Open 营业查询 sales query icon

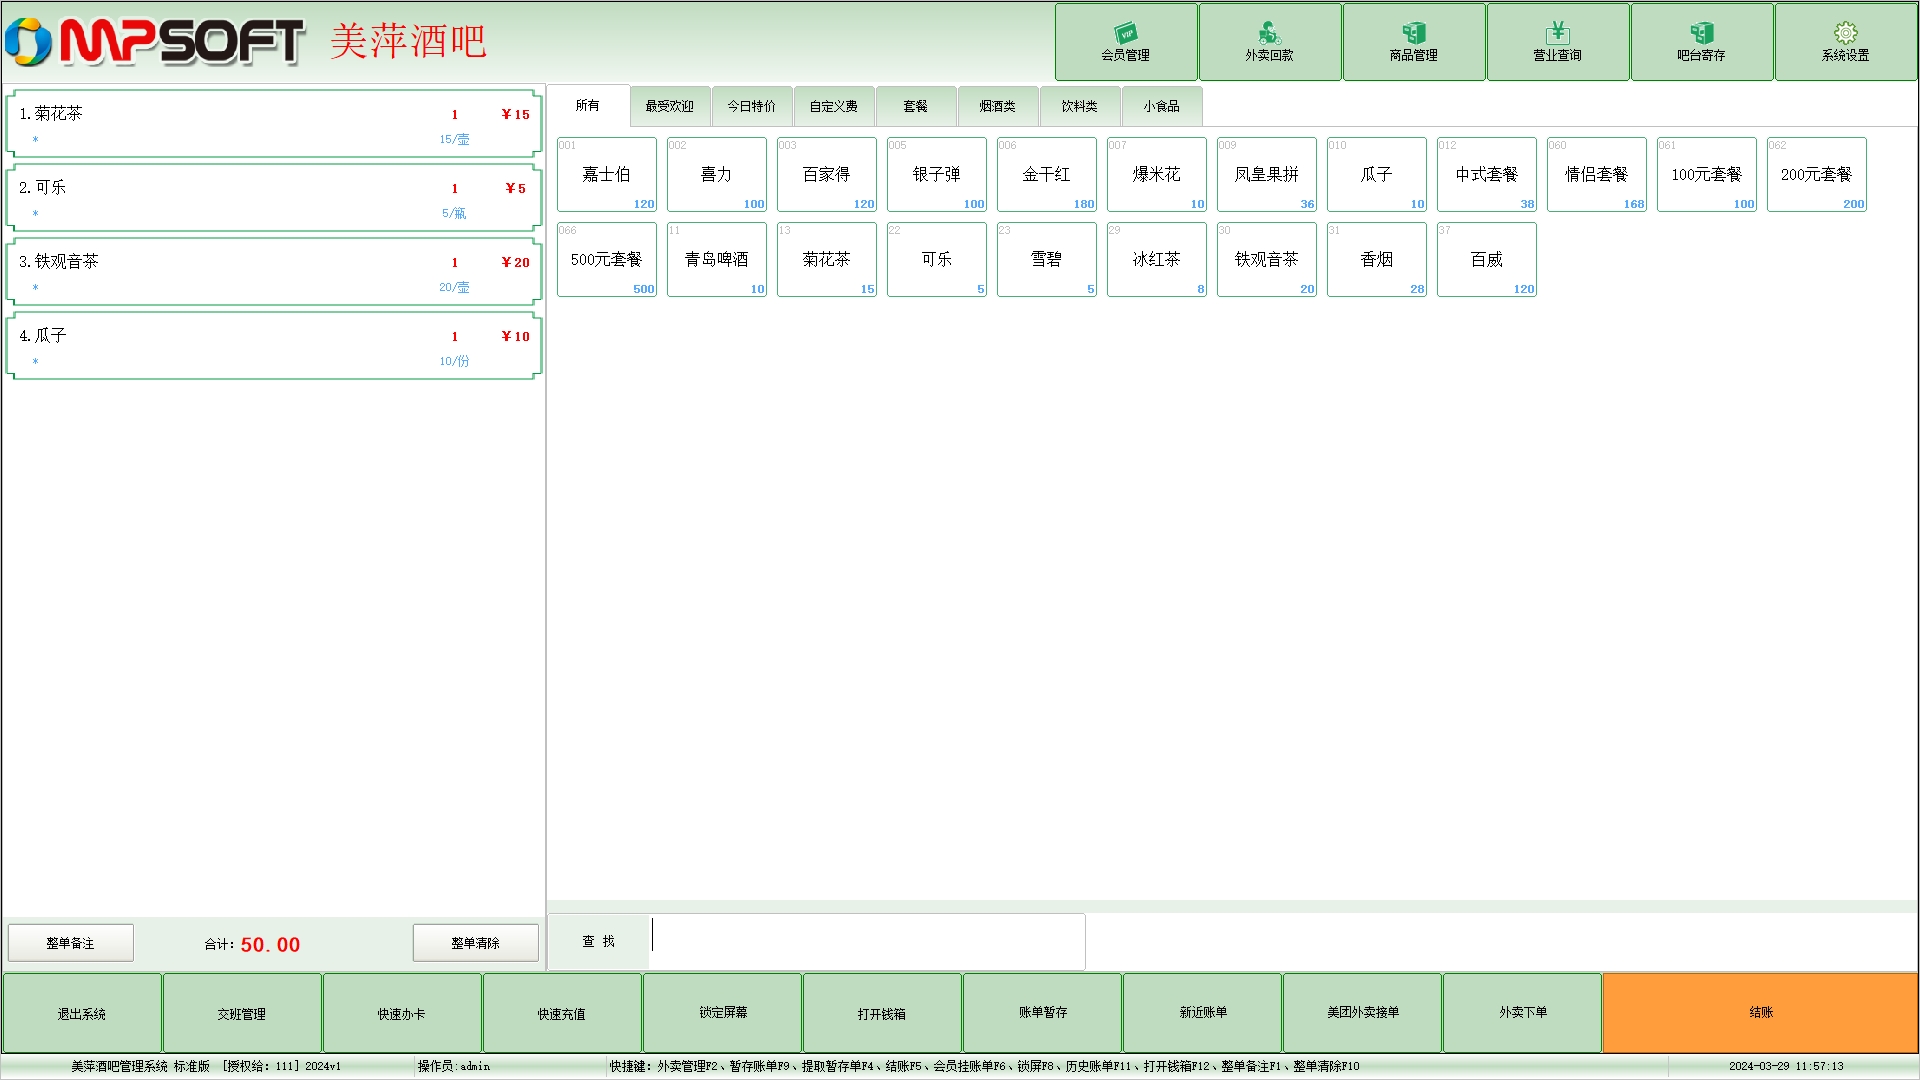click(1557, 33)
